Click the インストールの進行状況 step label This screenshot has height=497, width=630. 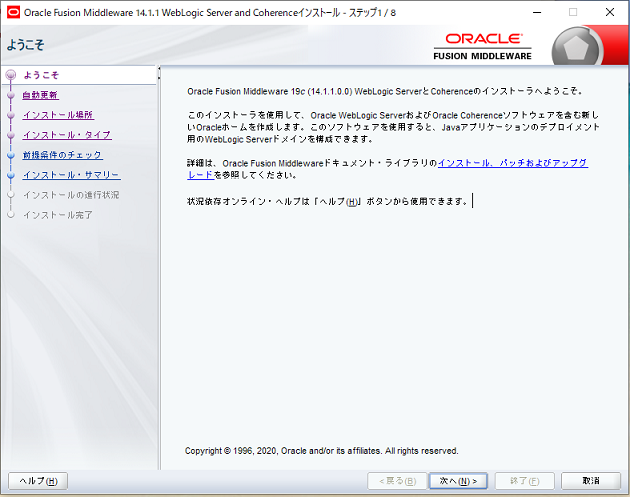[71, 195]
